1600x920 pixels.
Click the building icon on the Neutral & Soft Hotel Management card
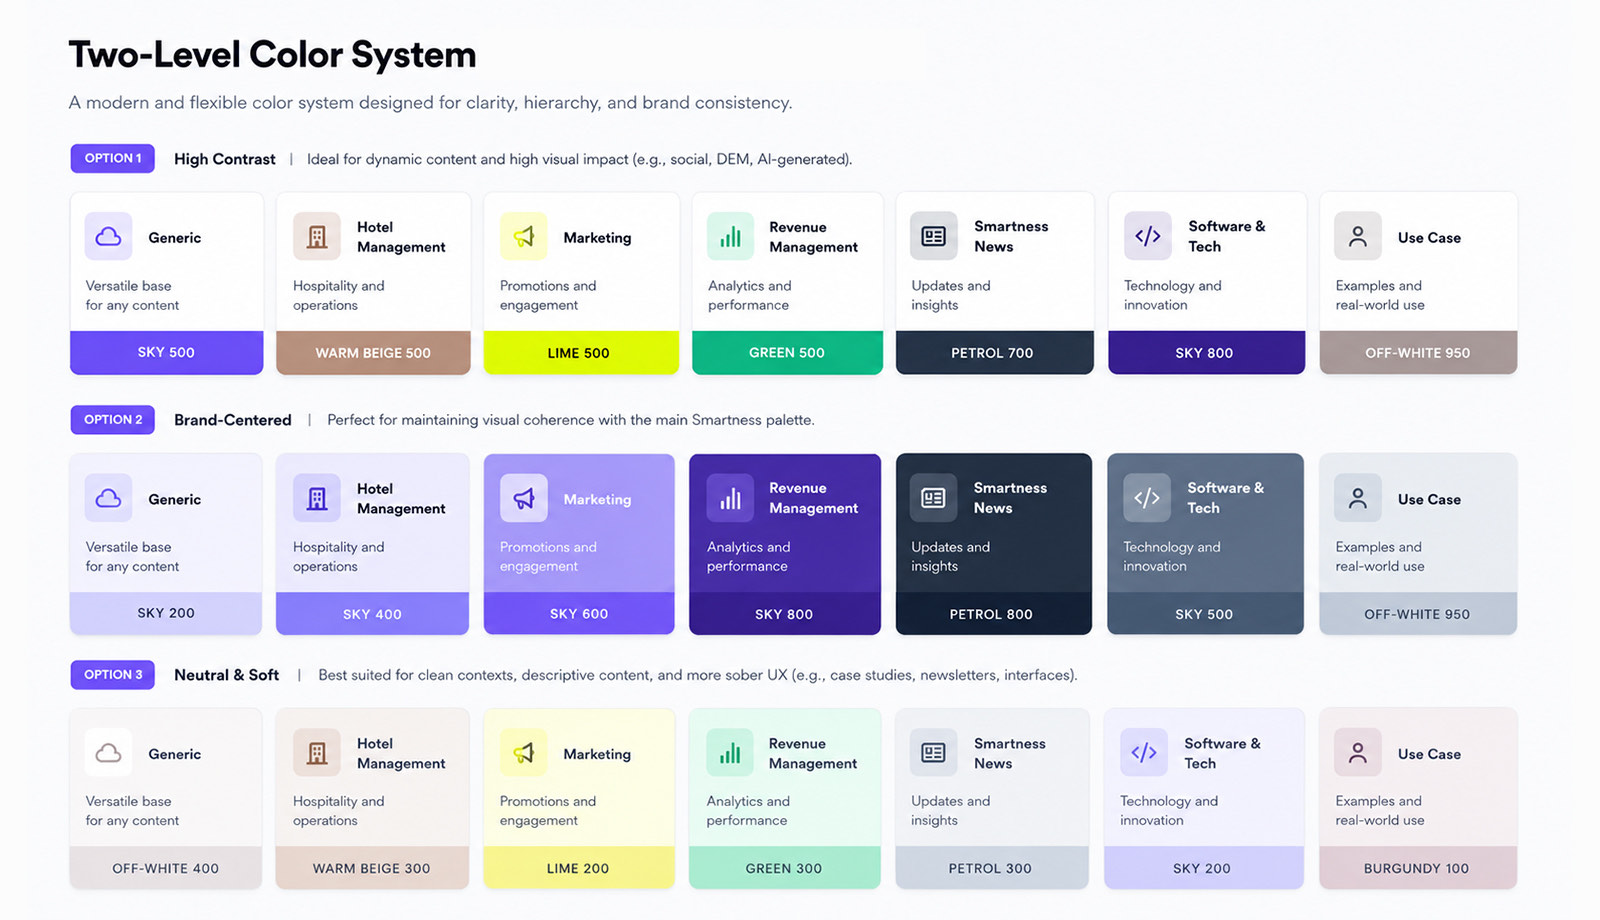[x=317, y=753]
